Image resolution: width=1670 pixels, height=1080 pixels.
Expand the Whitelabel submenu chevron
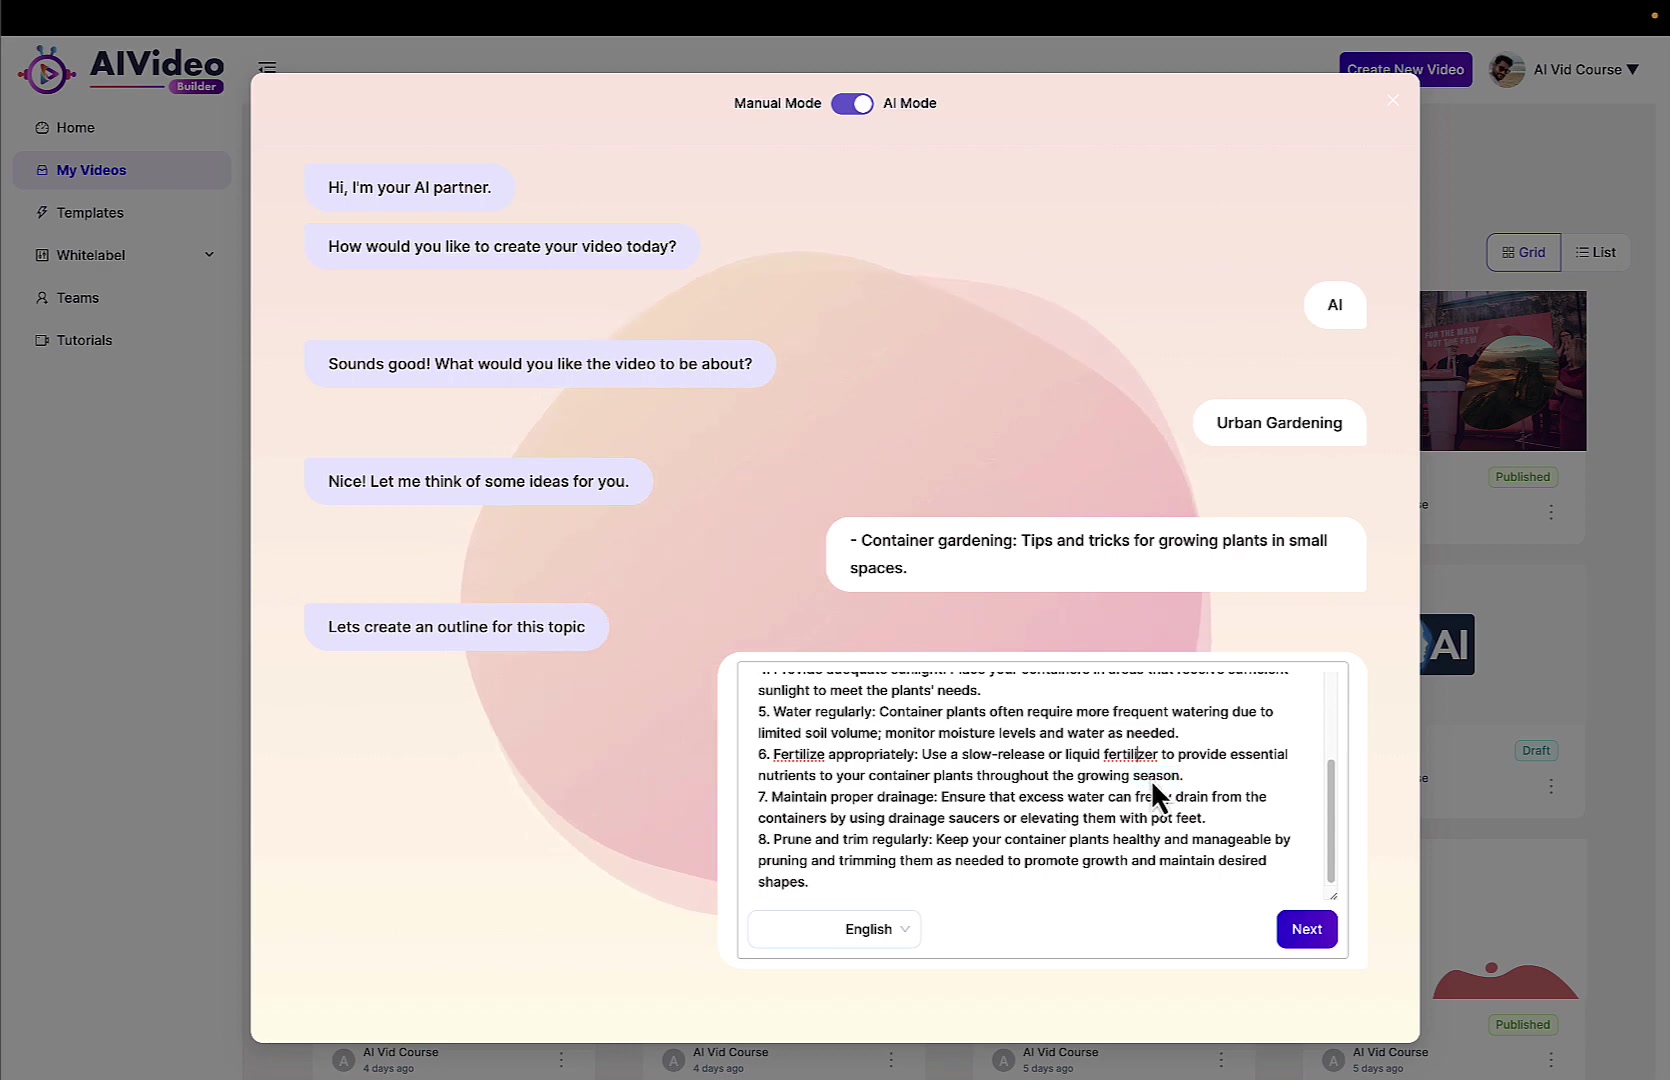tap(209, 255)
